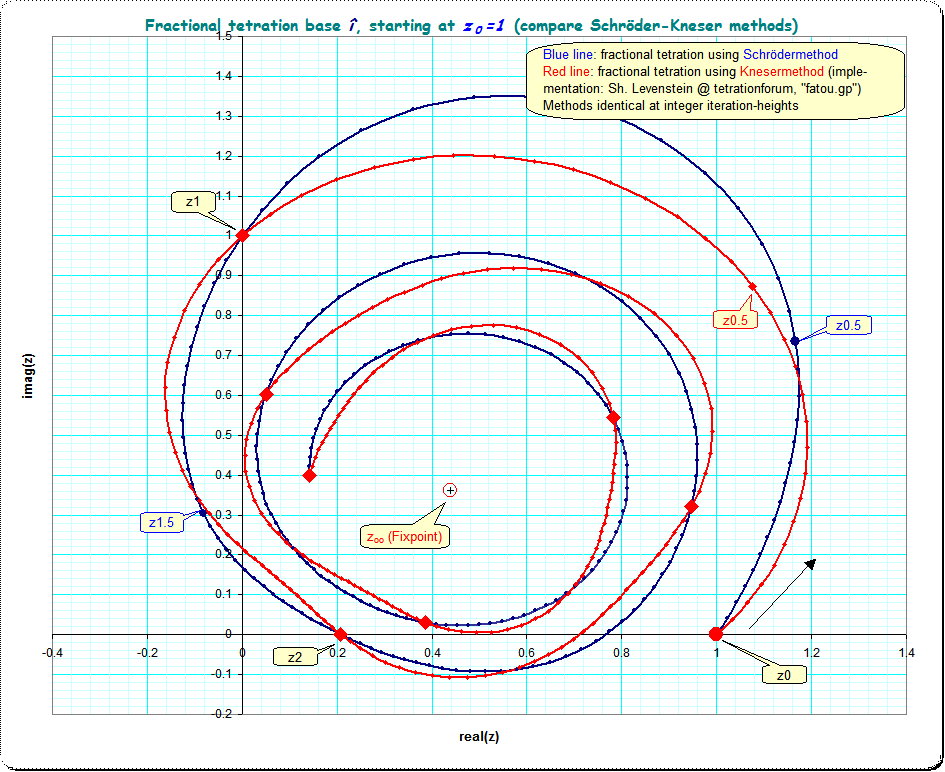Click the y-axis tick label 1.3
The width and height of the screenshot is (945, 772).
224,116
